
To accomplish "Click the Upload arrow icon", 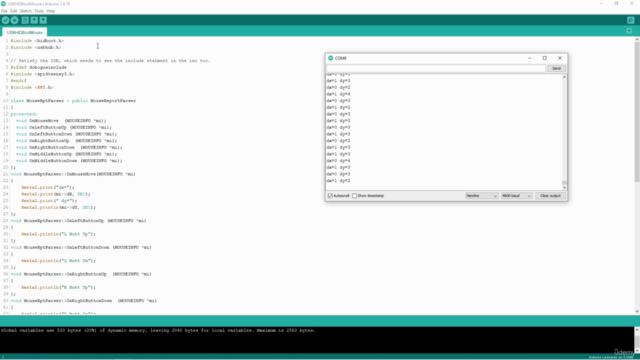I will tap(14, 20).
